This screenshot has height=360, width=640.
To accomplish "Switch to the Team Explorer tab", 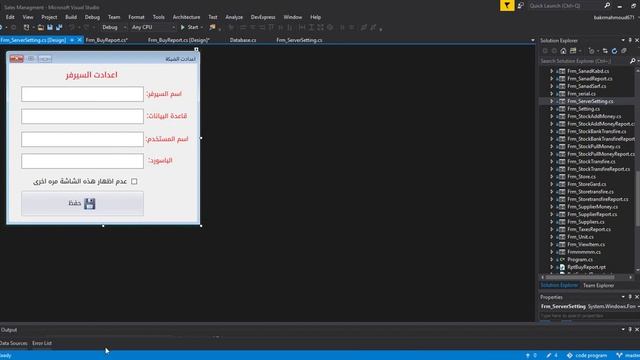I will (x=598, y=285).
